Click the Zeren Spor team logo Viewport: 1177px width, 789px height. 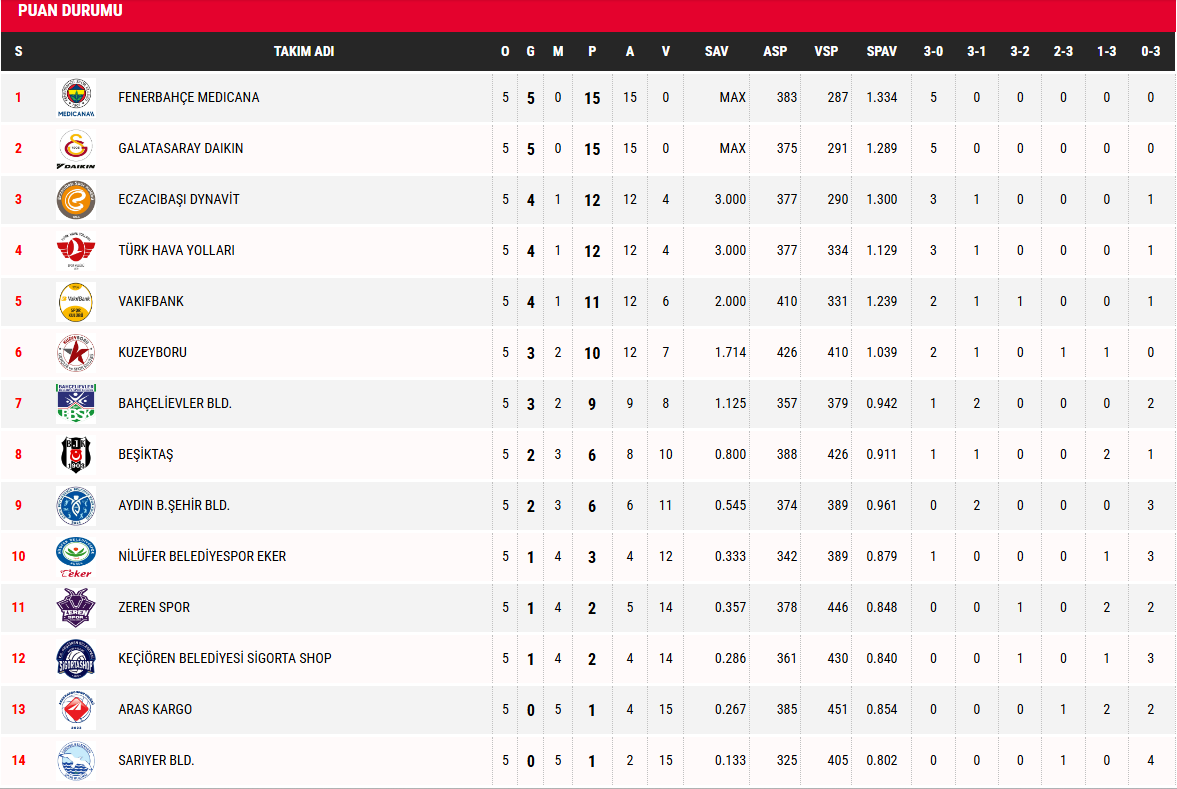tap(76, 608)
